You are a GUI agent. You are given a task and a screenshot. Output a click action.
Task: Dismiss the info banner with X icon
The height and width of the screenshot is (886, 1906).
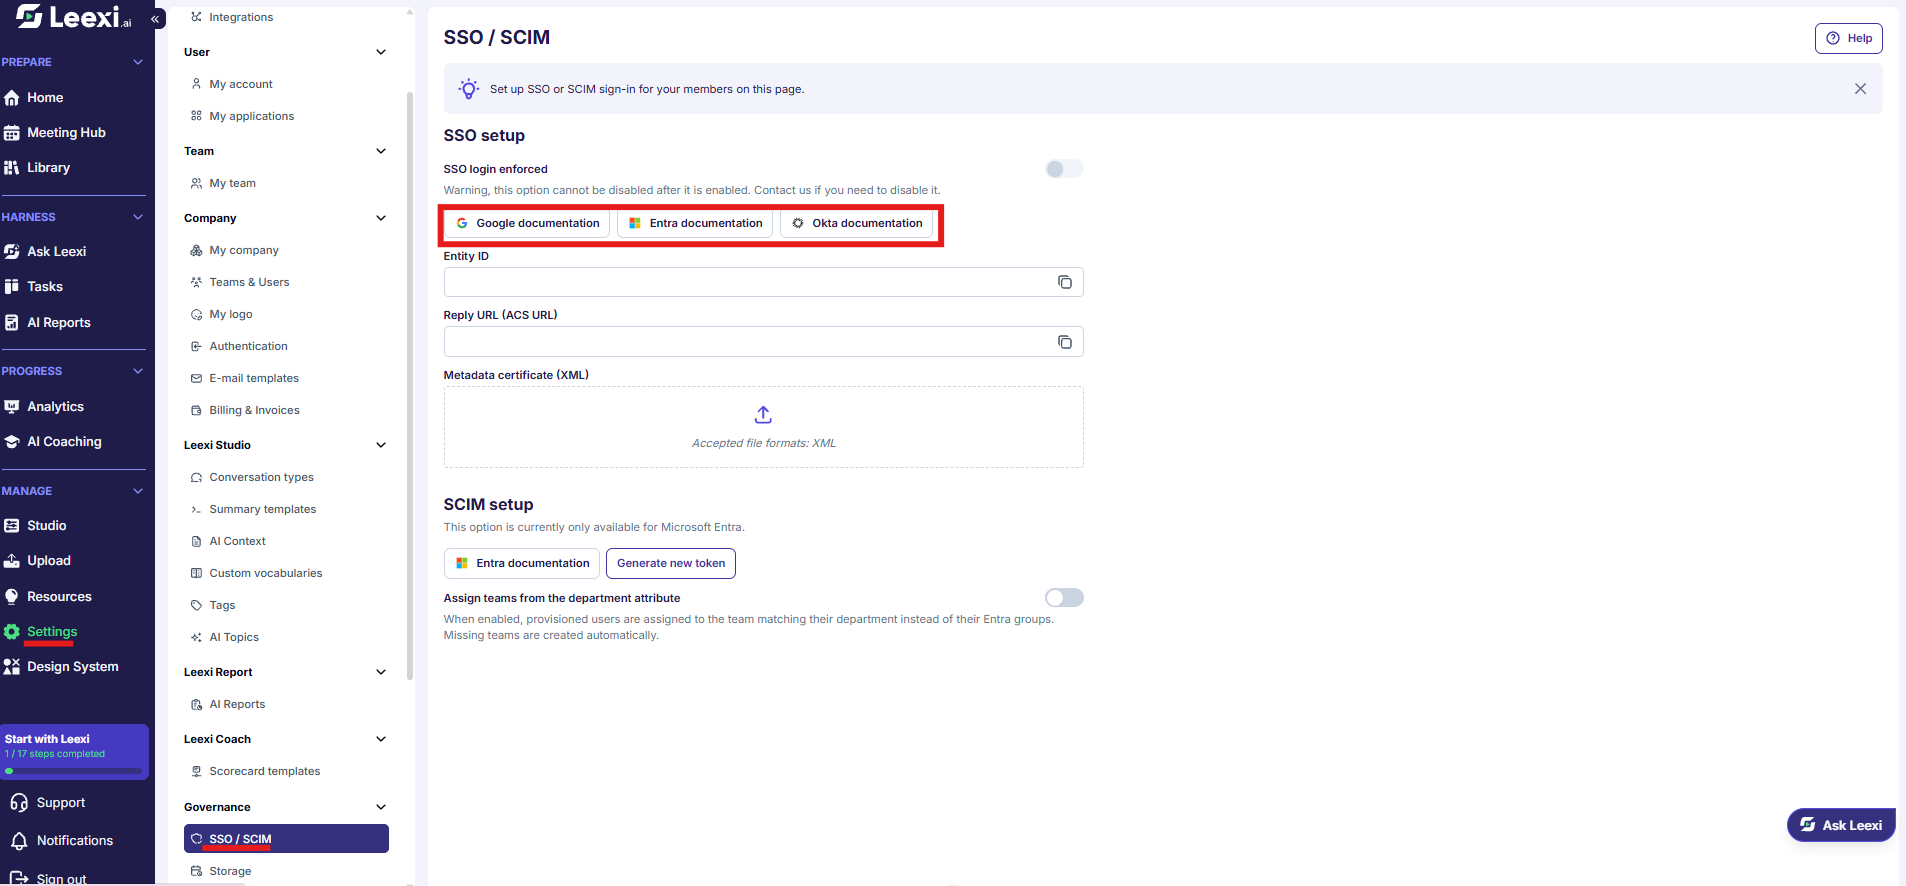pyautogui.click(x=1860, y=89)
